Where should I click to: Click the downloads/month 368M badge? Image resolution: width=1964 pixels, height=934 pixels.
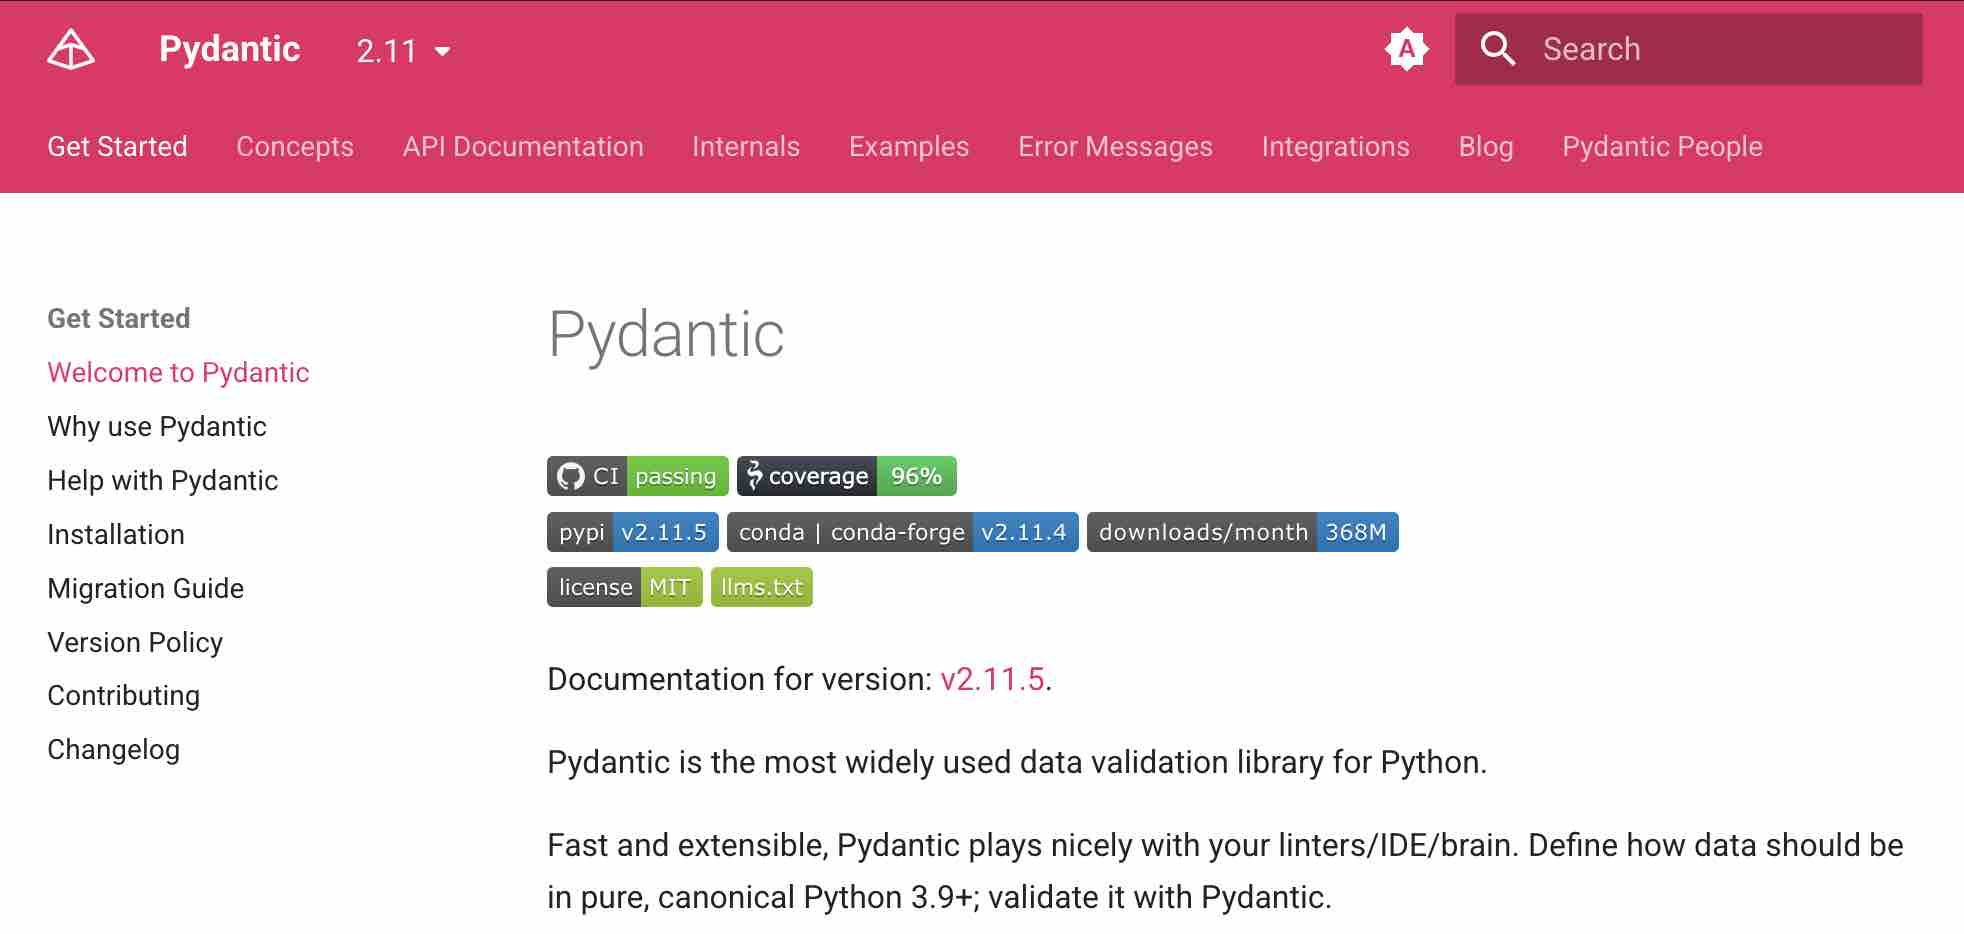[1243, 532]
